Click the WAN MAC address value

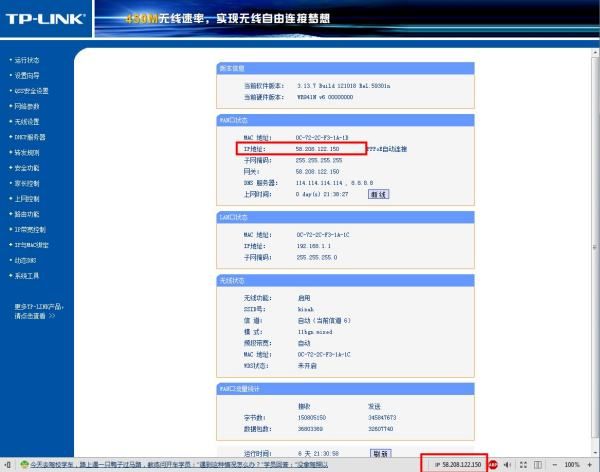pyautogui.click(x=322, y=137)
